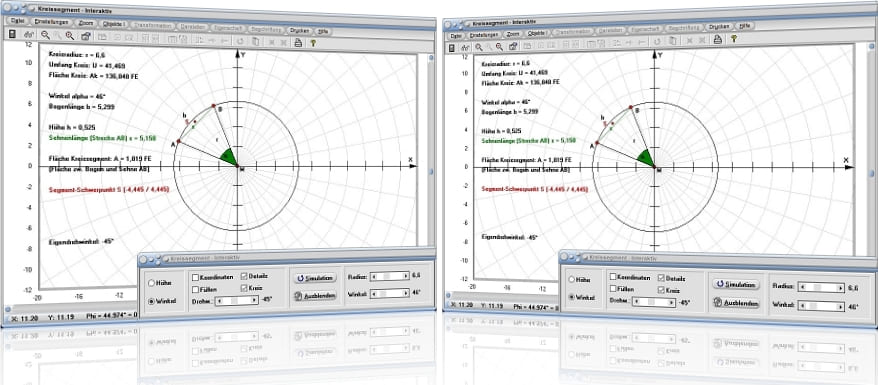Open the Einstellungen menu in right window

click(484, 34)
